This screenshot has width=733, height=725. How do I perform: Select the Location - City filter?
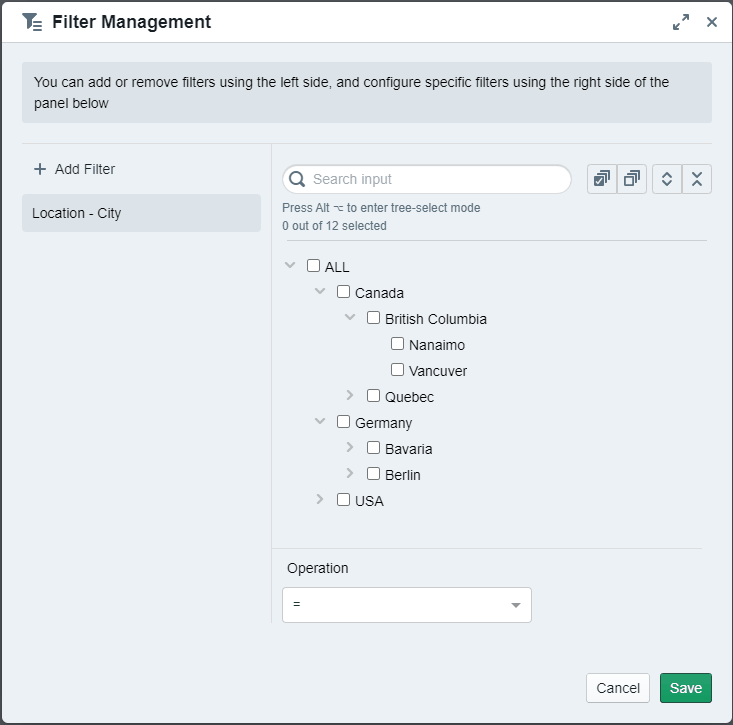tap(141, 213)
